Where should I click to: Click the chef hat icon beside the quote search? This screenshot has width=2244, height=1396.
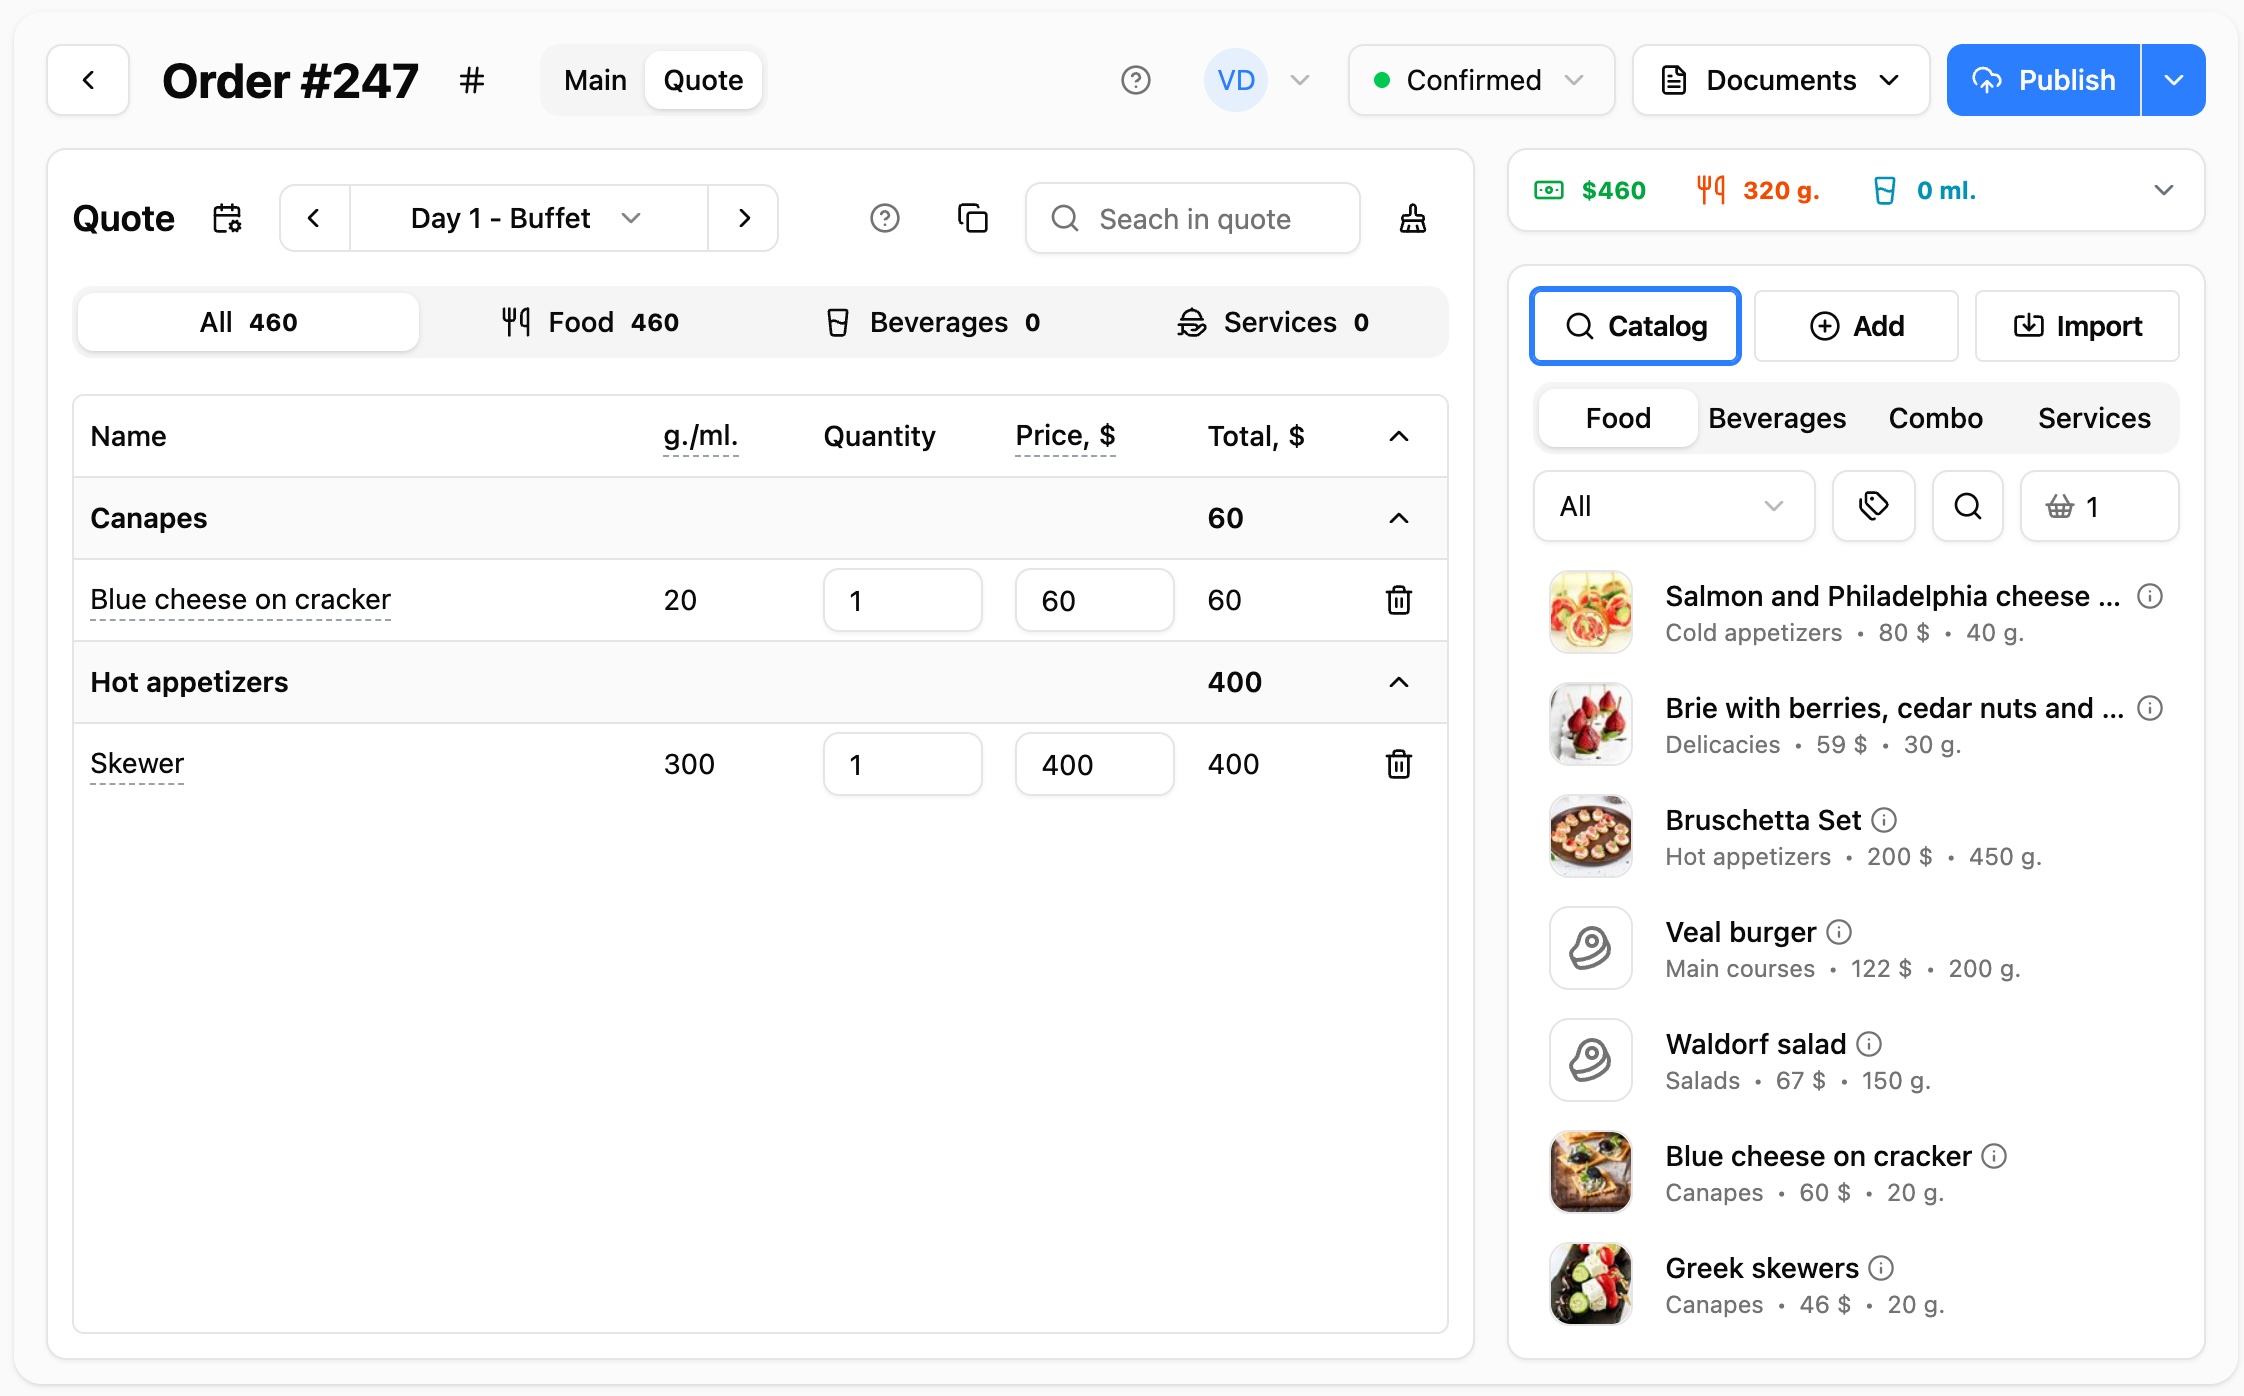coord(1413,218)
